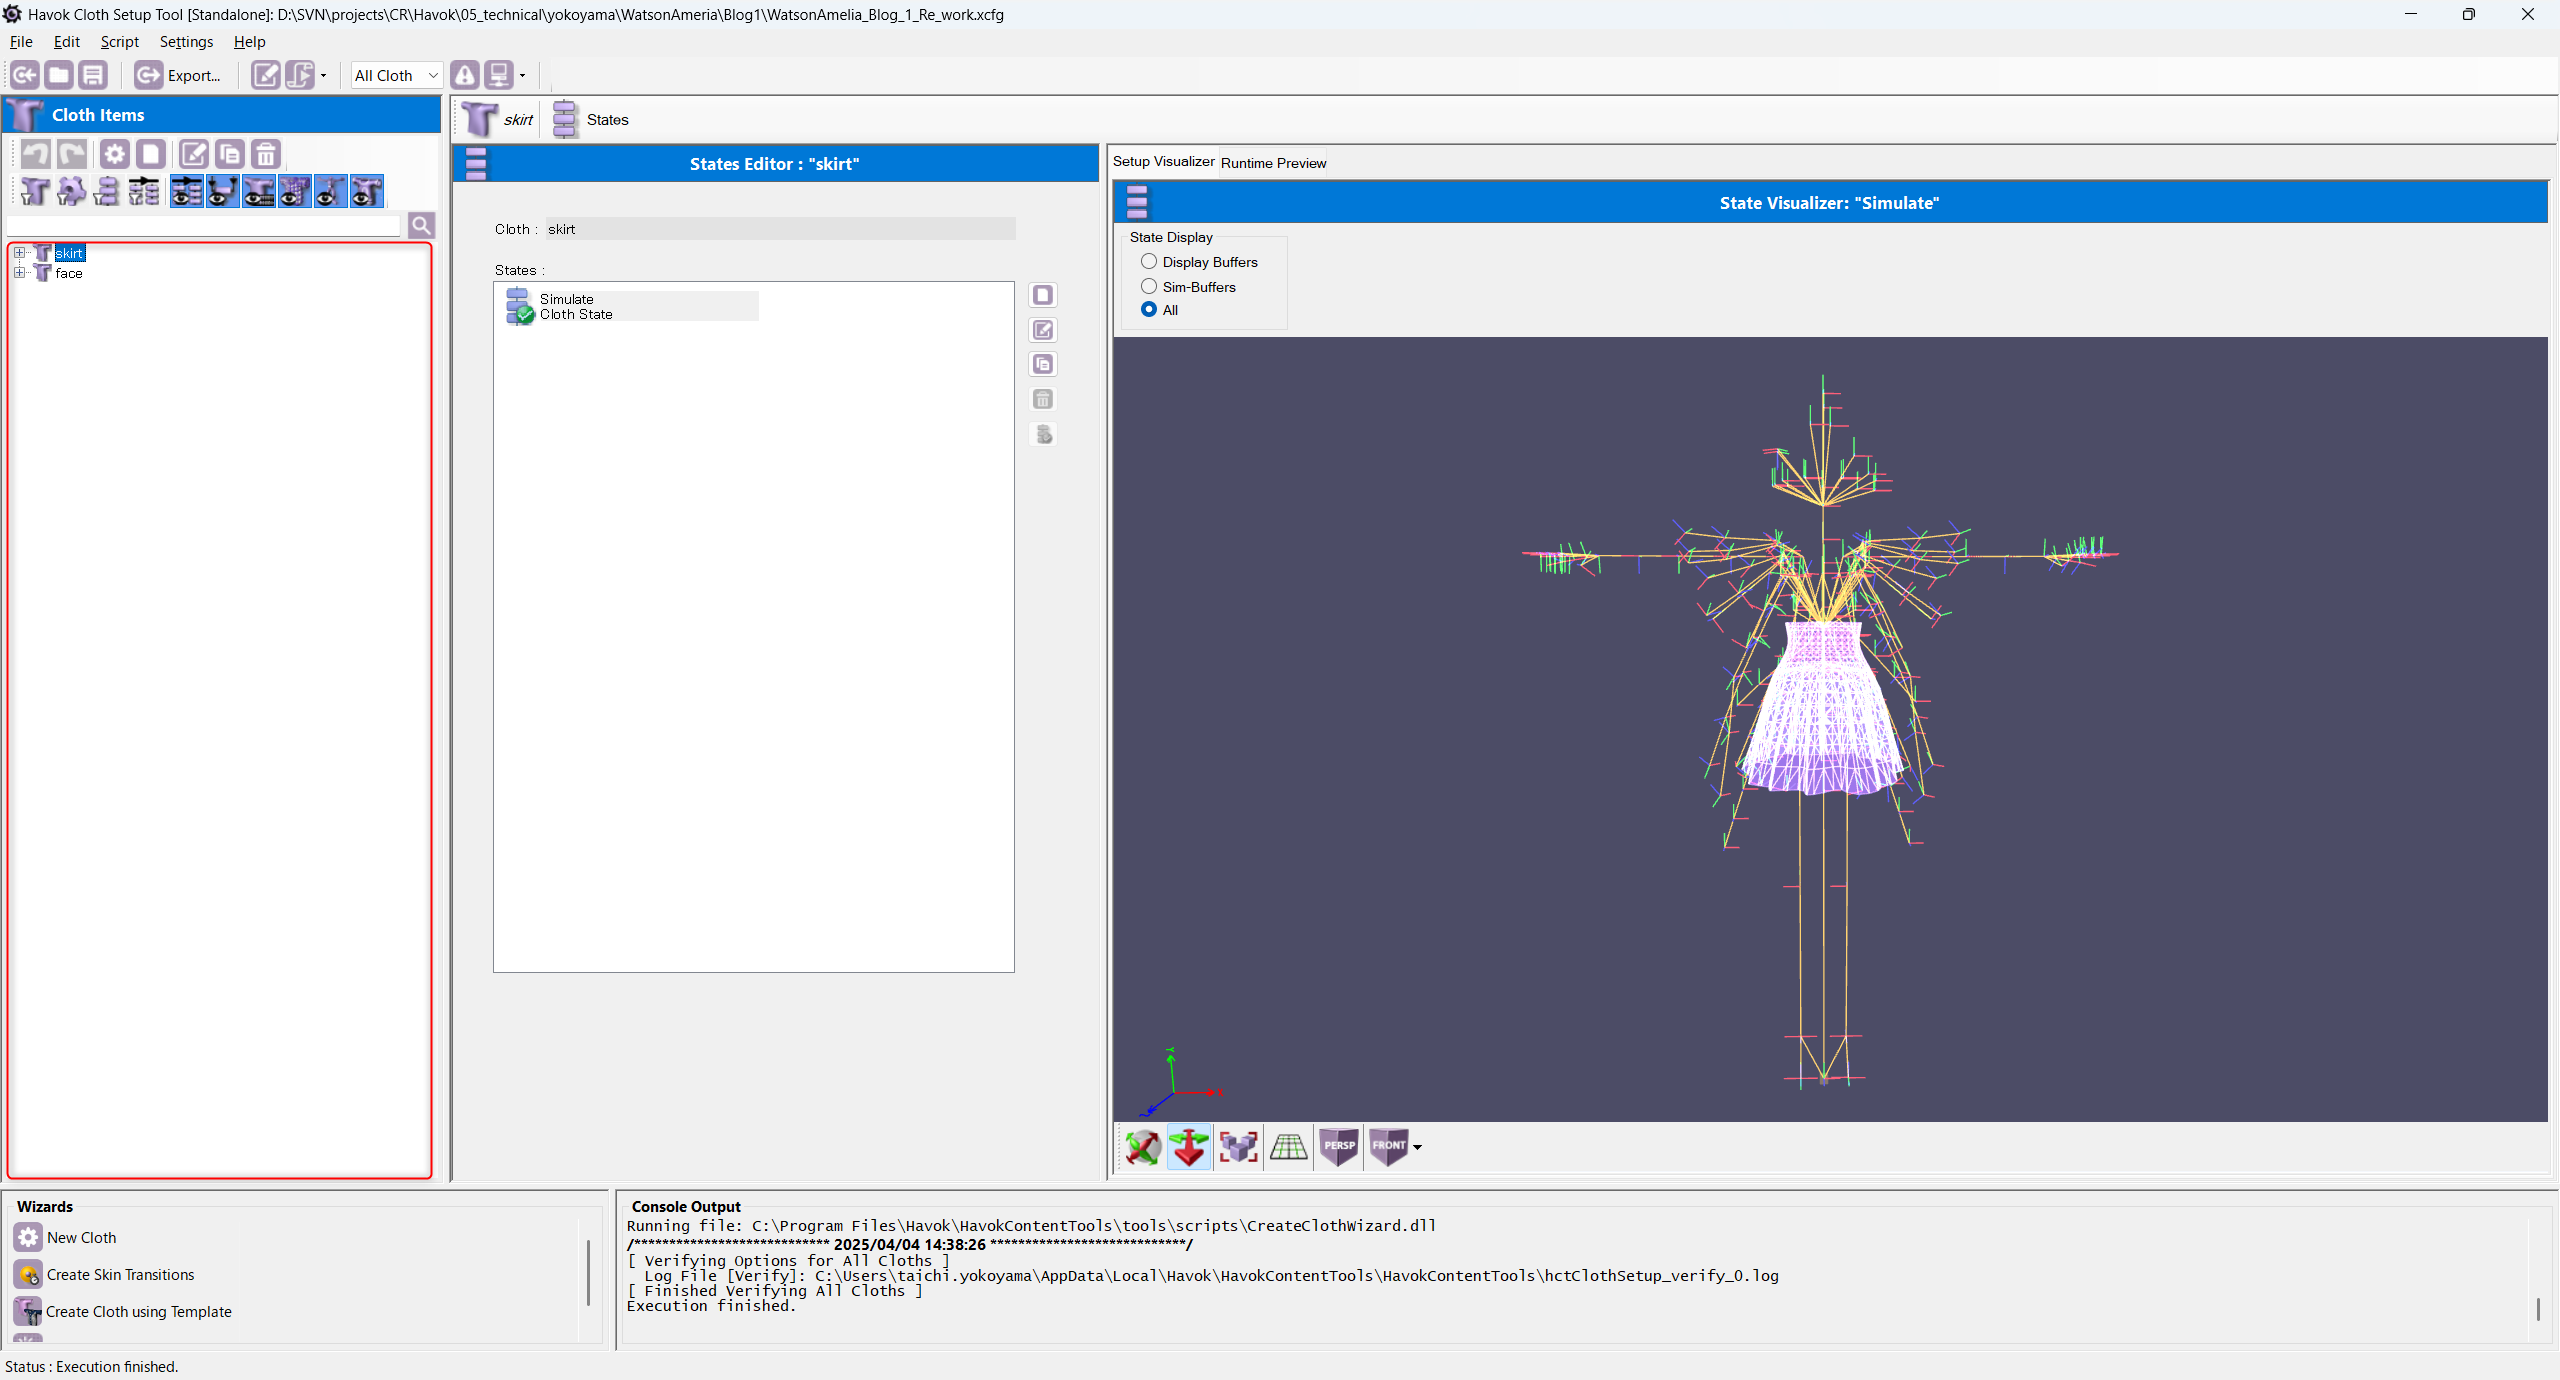Launch the Create Skin Transitions wizard
The image size is (2560, 1380).
(105, 1275)
